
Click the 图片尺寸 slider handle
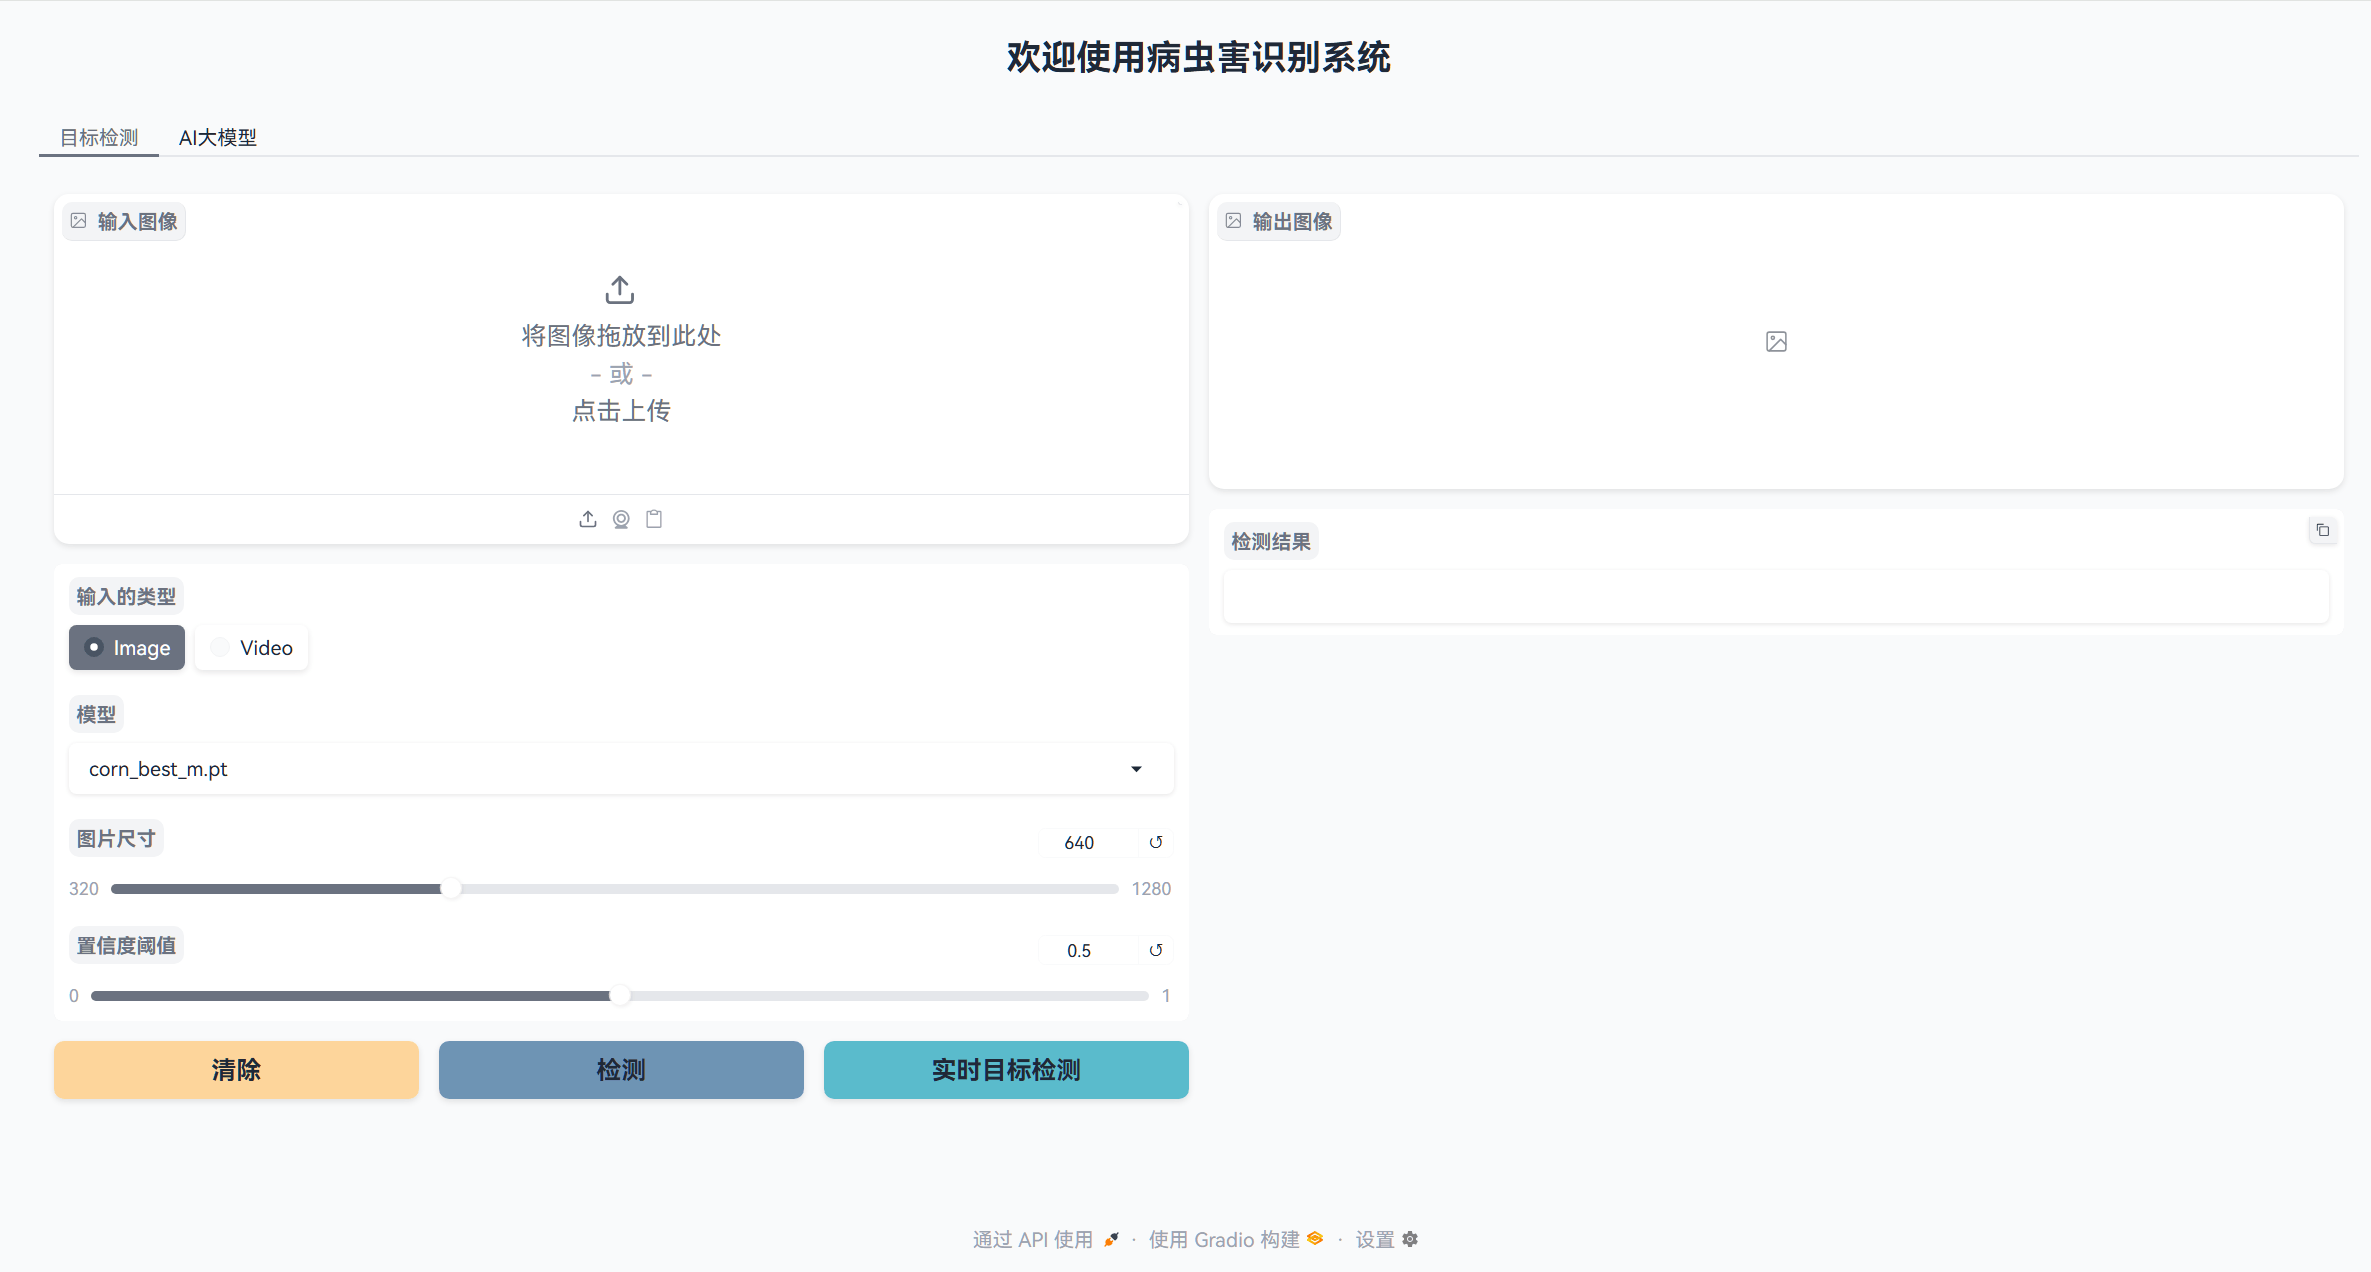(x=451, y=889)
